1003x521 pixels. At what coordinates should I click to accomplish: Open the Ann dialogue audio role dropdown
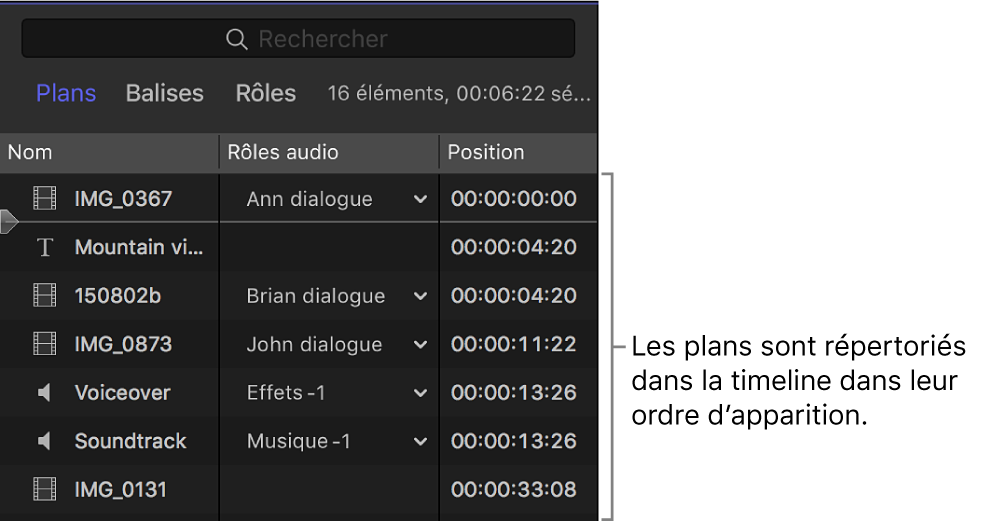420,200
